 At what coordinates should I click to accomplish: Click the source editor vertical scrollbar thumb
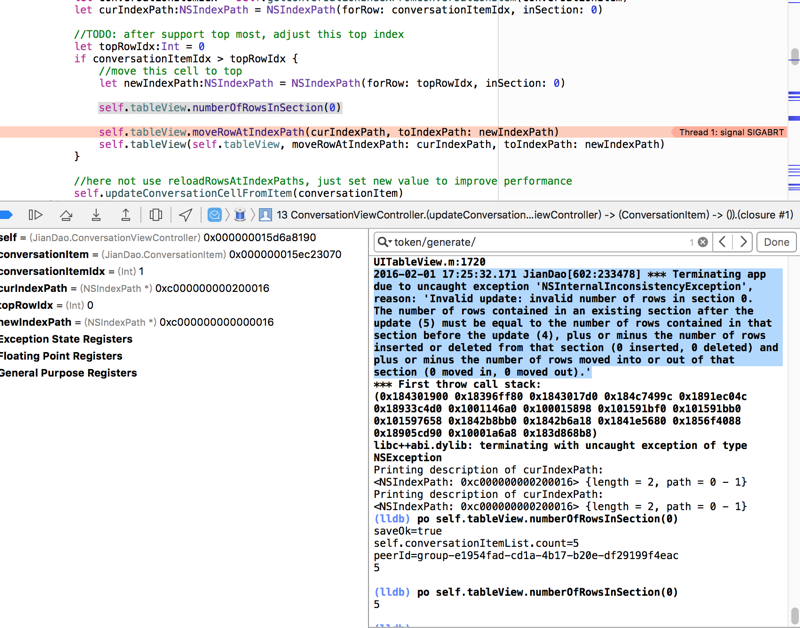(x=794, y=56)
